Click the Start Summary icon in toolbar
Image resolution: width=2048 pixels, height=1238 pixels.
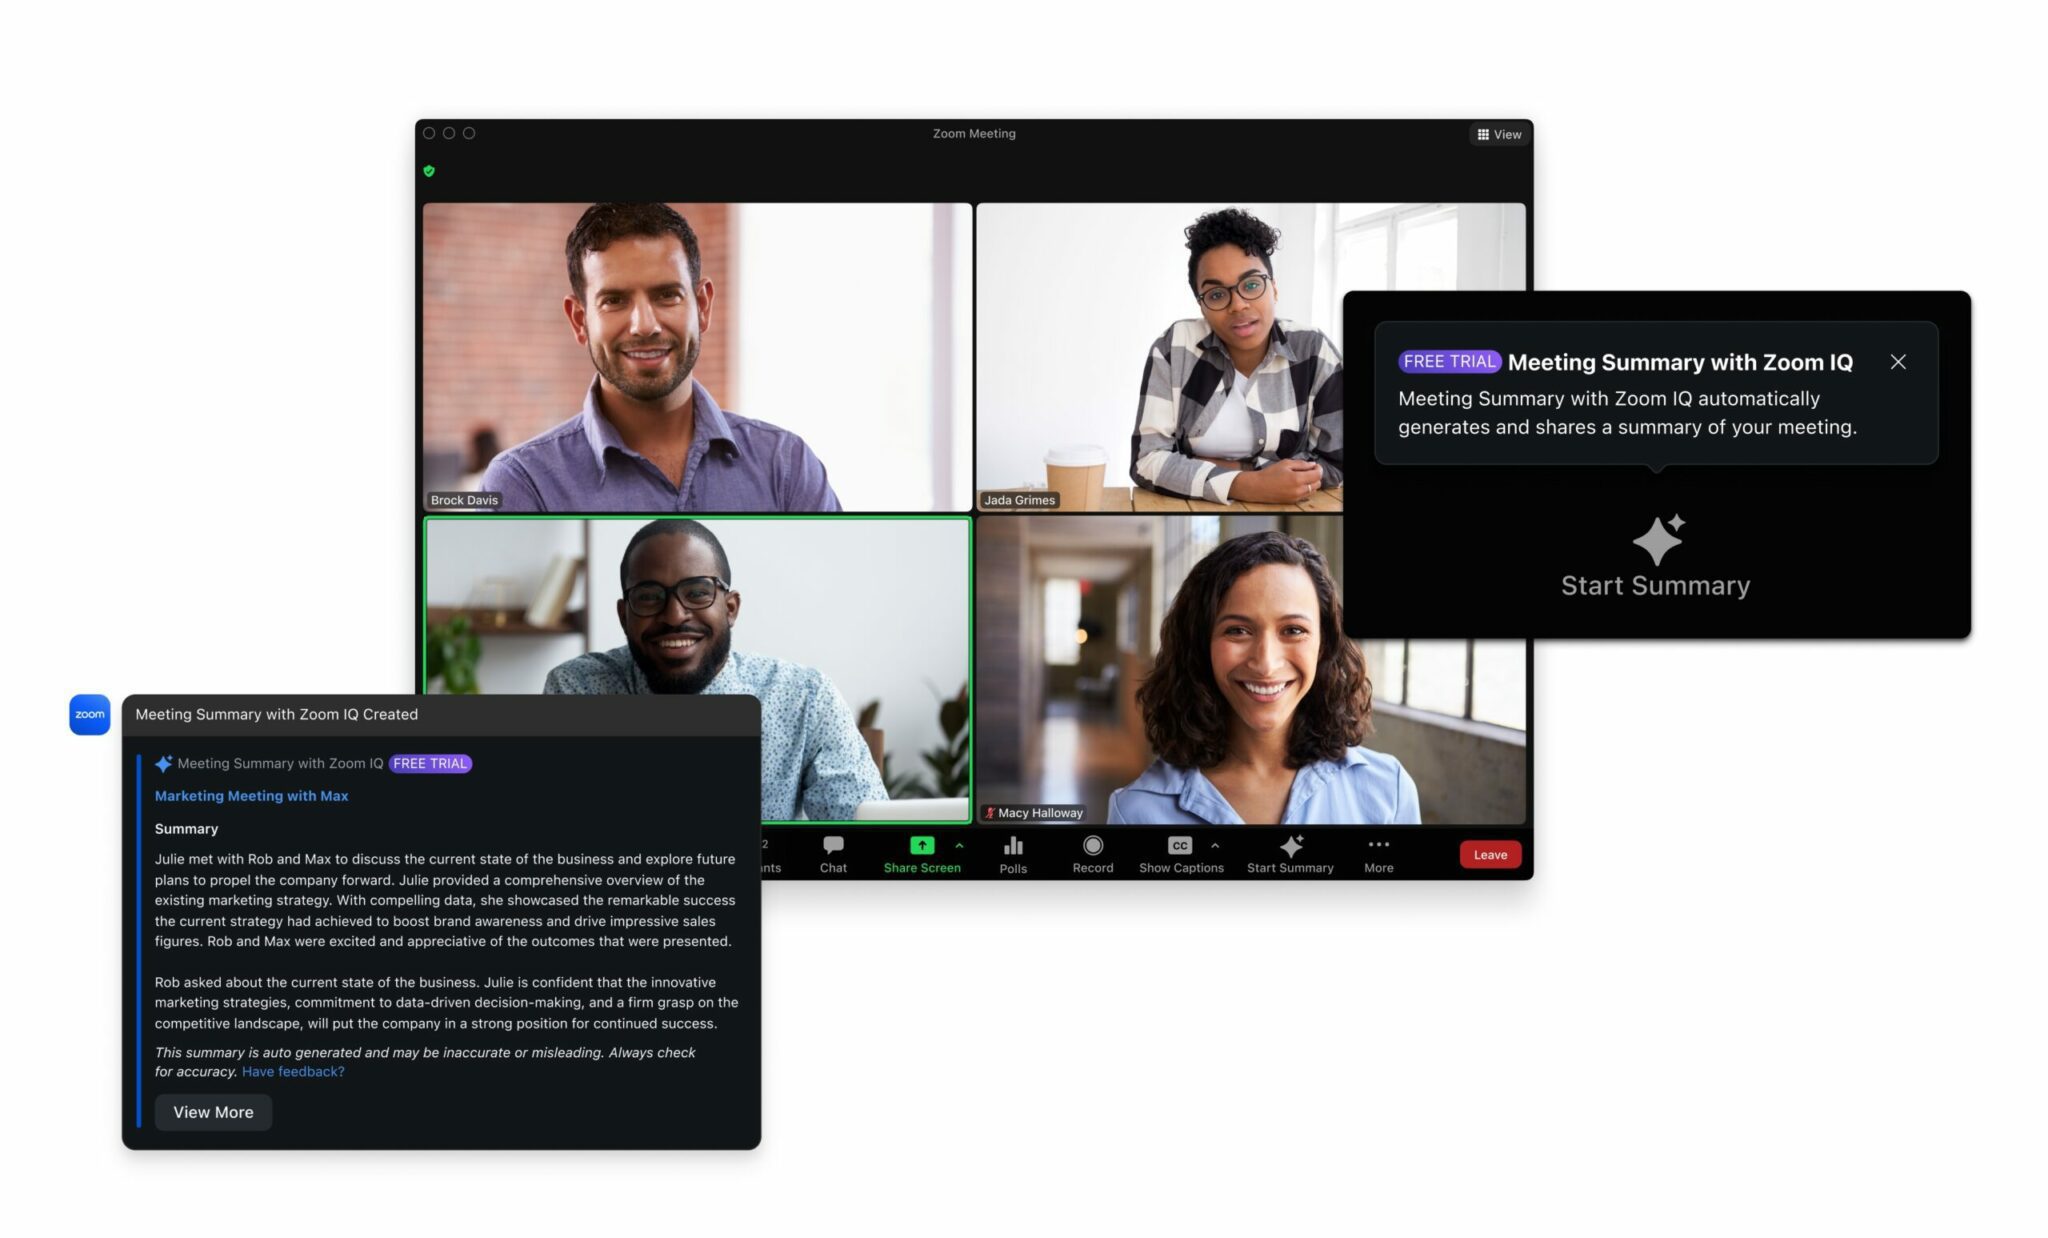[x=1290, y=844]
